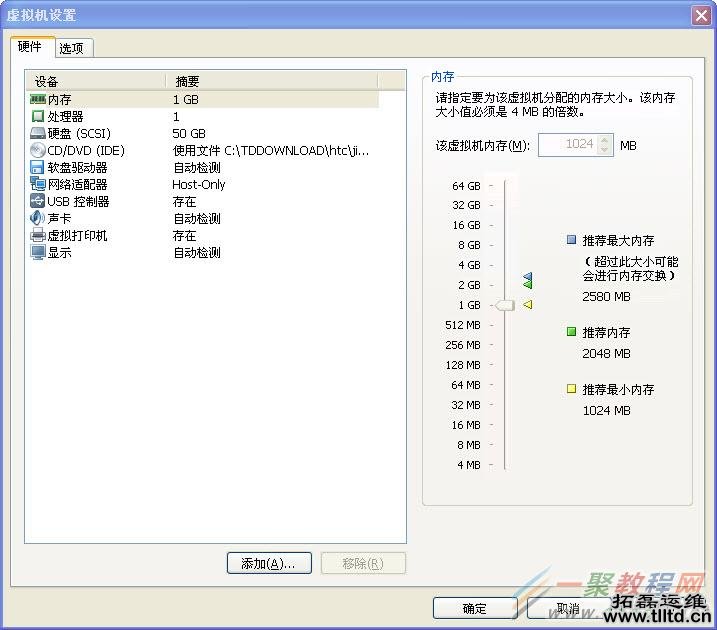Image resolution: width=717 pixels, height=630 pixels.
Task: Select the 内存 device row label
Action: 59,99
